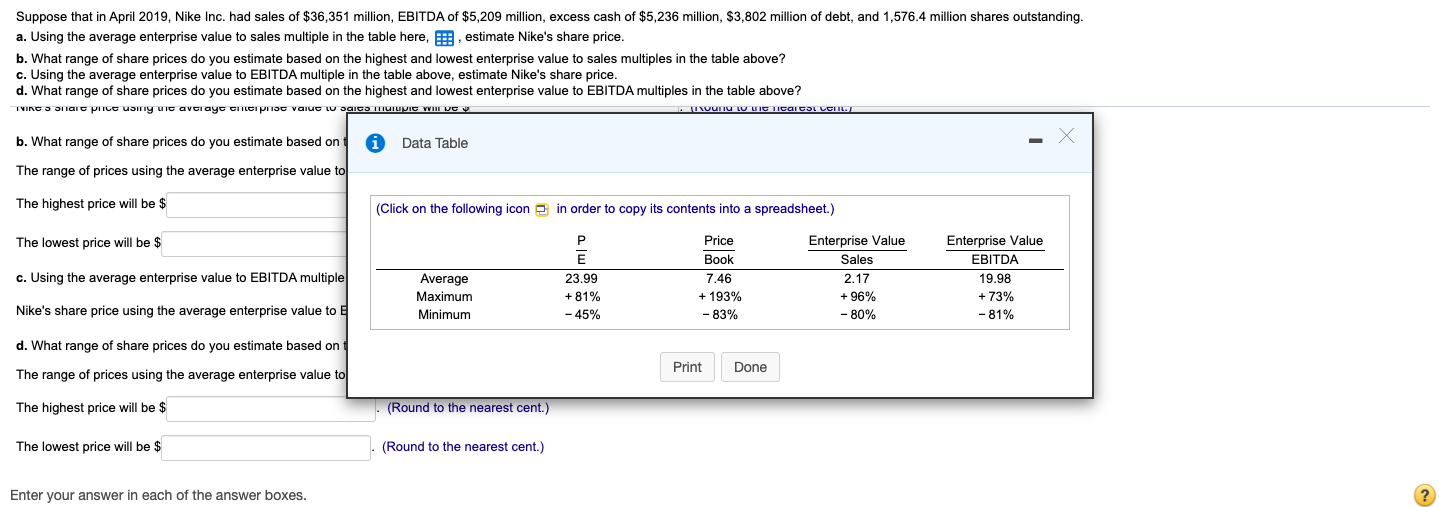Click the Data Table dialog title
Viewport: 1439px width, 507px height.
coord(435,143)
